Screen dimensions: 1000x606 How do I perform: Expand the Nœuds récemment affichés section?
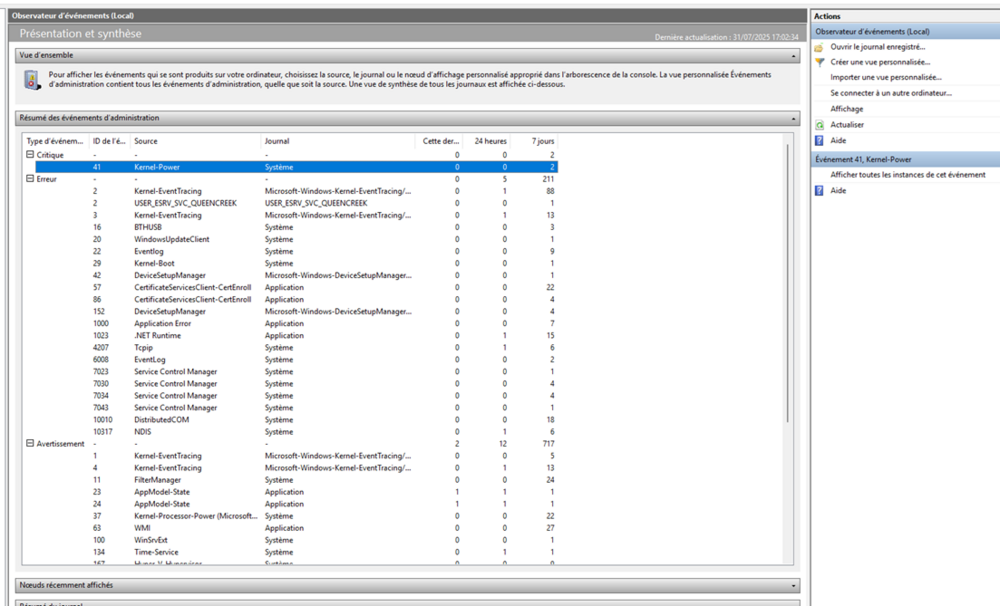coord(795,585)
